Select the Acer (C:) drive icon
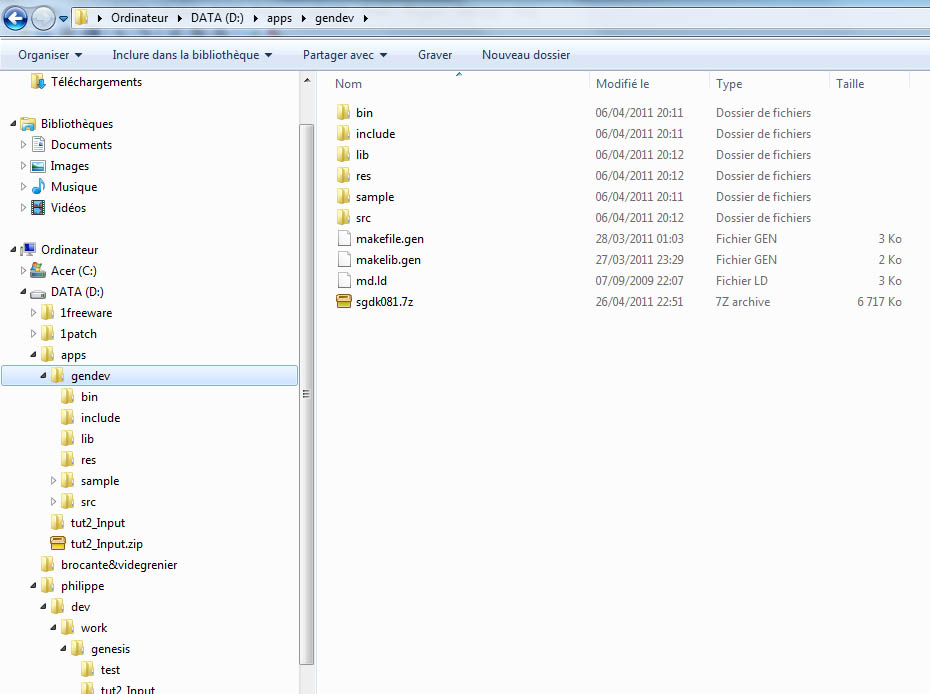This screenshot has width=930, height=694. tap(38, 271)
